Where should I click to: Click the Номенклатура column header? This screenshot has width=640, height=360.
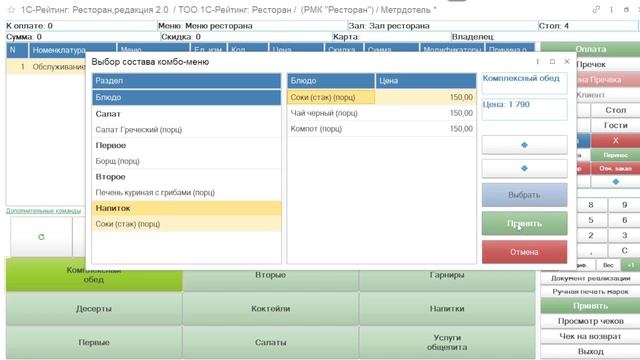point(72,50)
